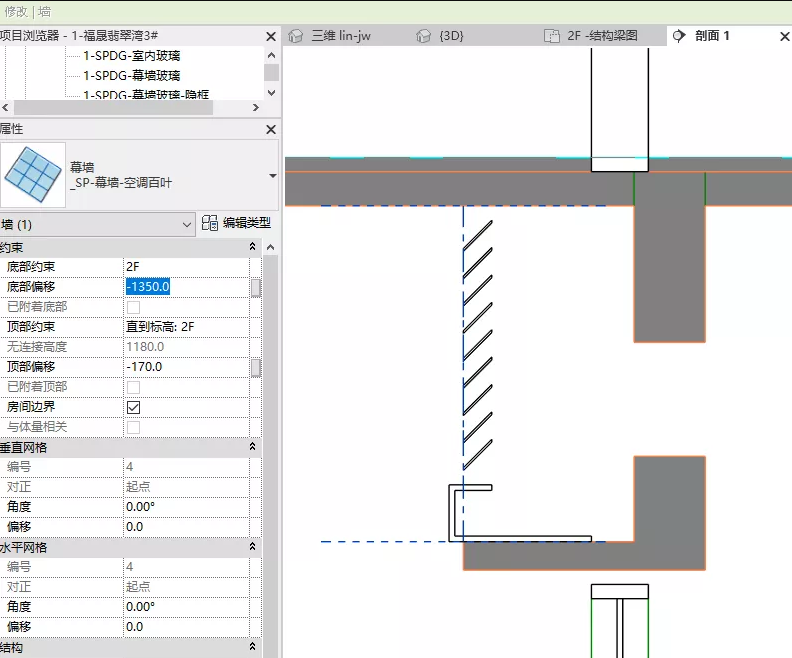
Task: Select the 1-SPDG-幕墙玻璃 tree item
Action: coord(131,76)
